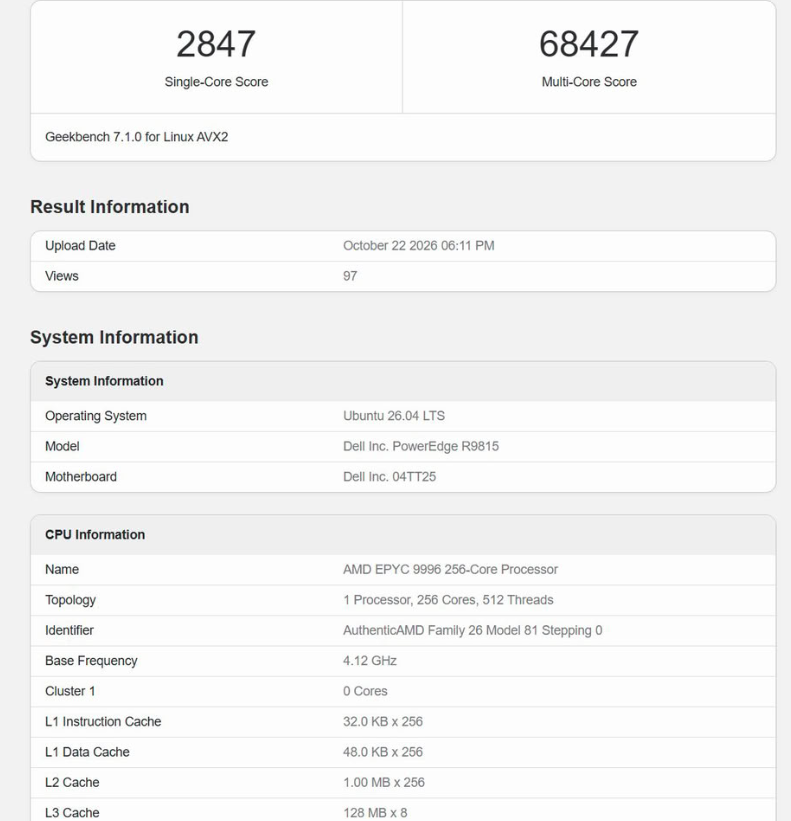Select the L1 Instruction Cache label

tap(103, 721)
